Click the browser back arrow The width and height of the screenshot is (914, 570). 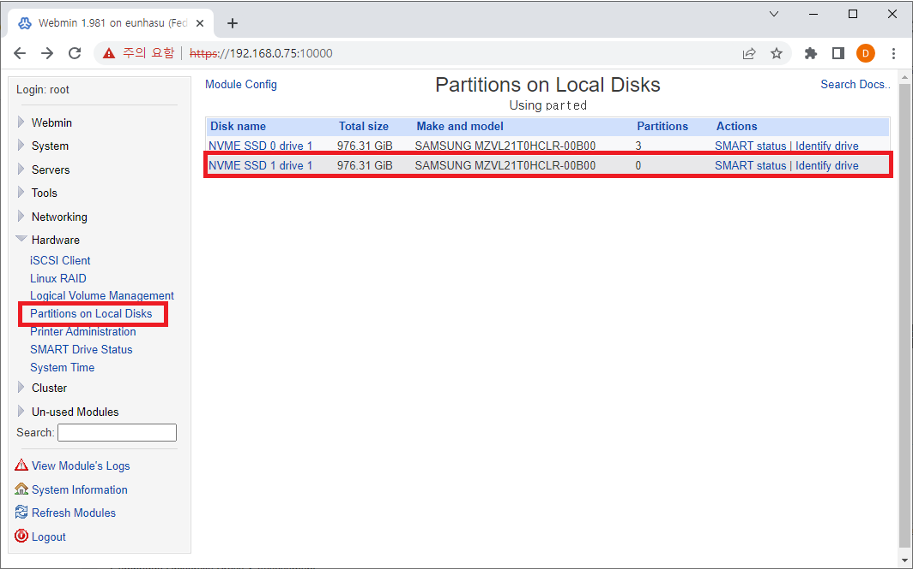coord(20,54)
